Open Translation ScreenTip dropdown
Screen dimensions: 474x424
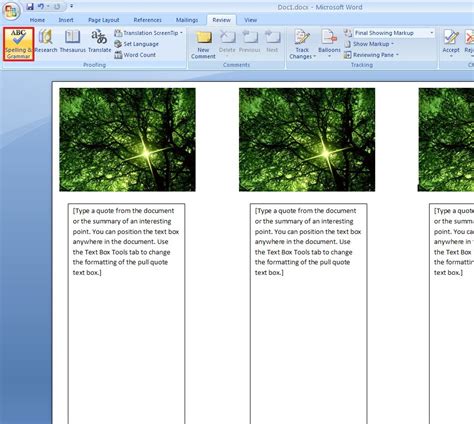click(148, 33)
